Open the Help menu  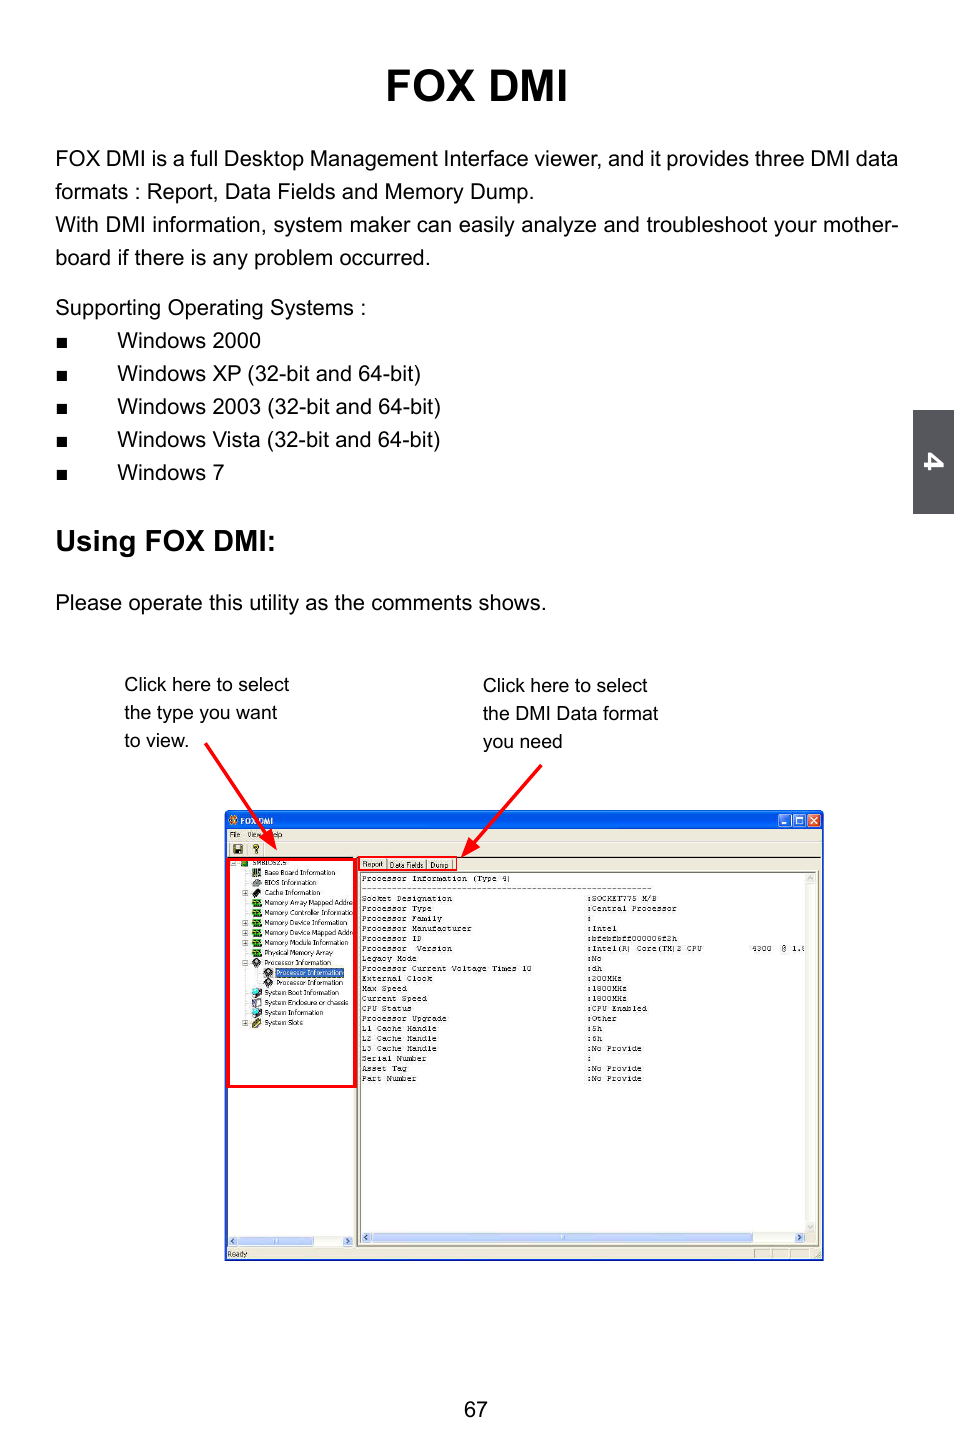[x=275, y=834]
